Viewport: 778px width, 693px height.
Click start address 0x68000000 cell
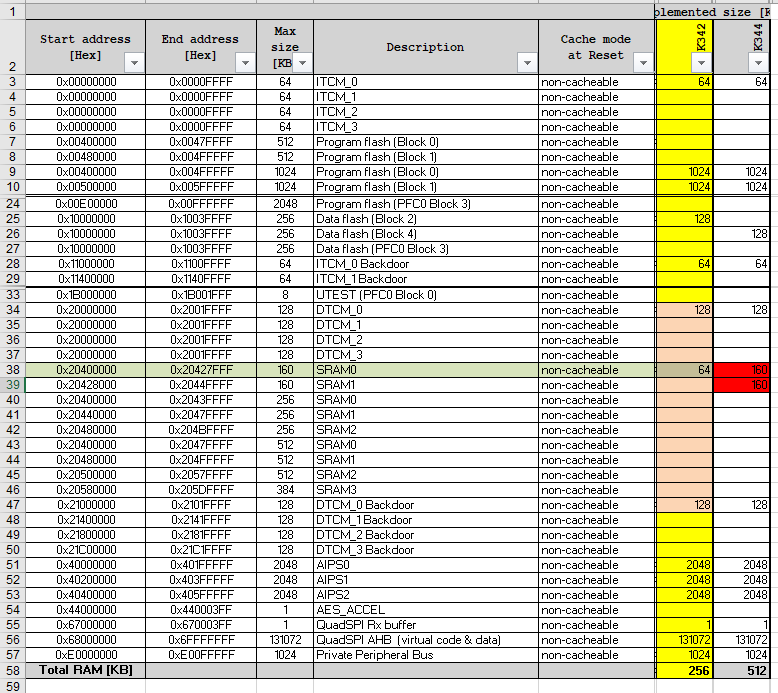point(85,640)
